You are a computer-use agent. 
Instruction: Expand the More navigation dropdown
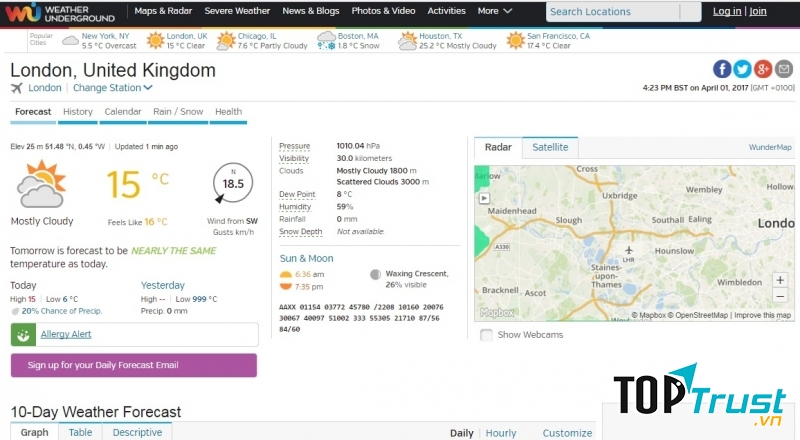(x=494, y=11)
